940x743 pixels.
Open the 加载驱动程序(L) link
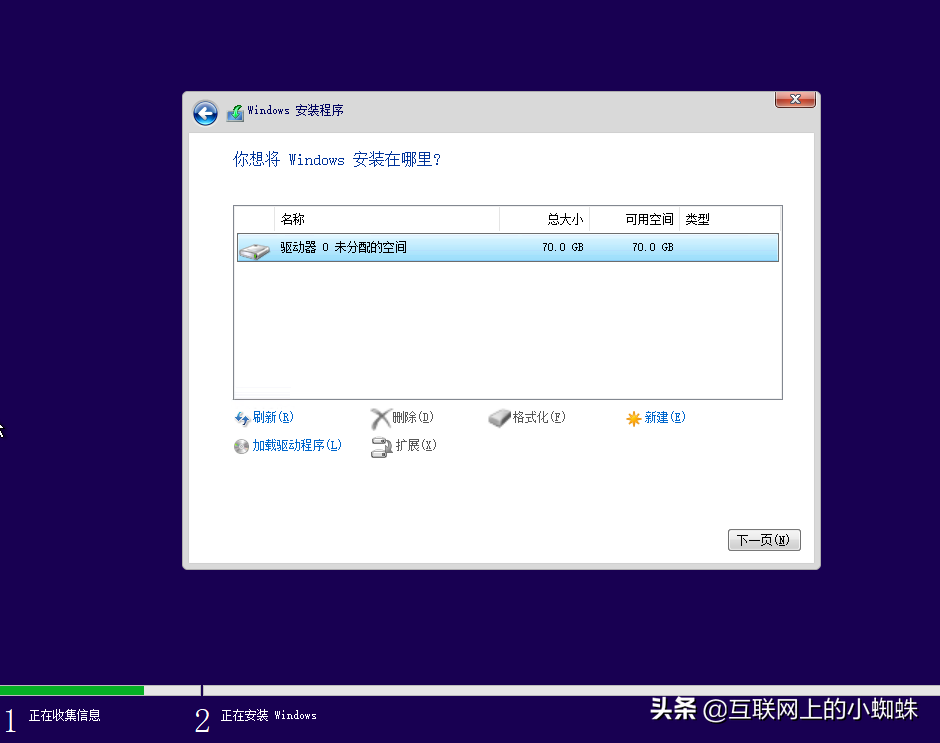tap(297, 446)
